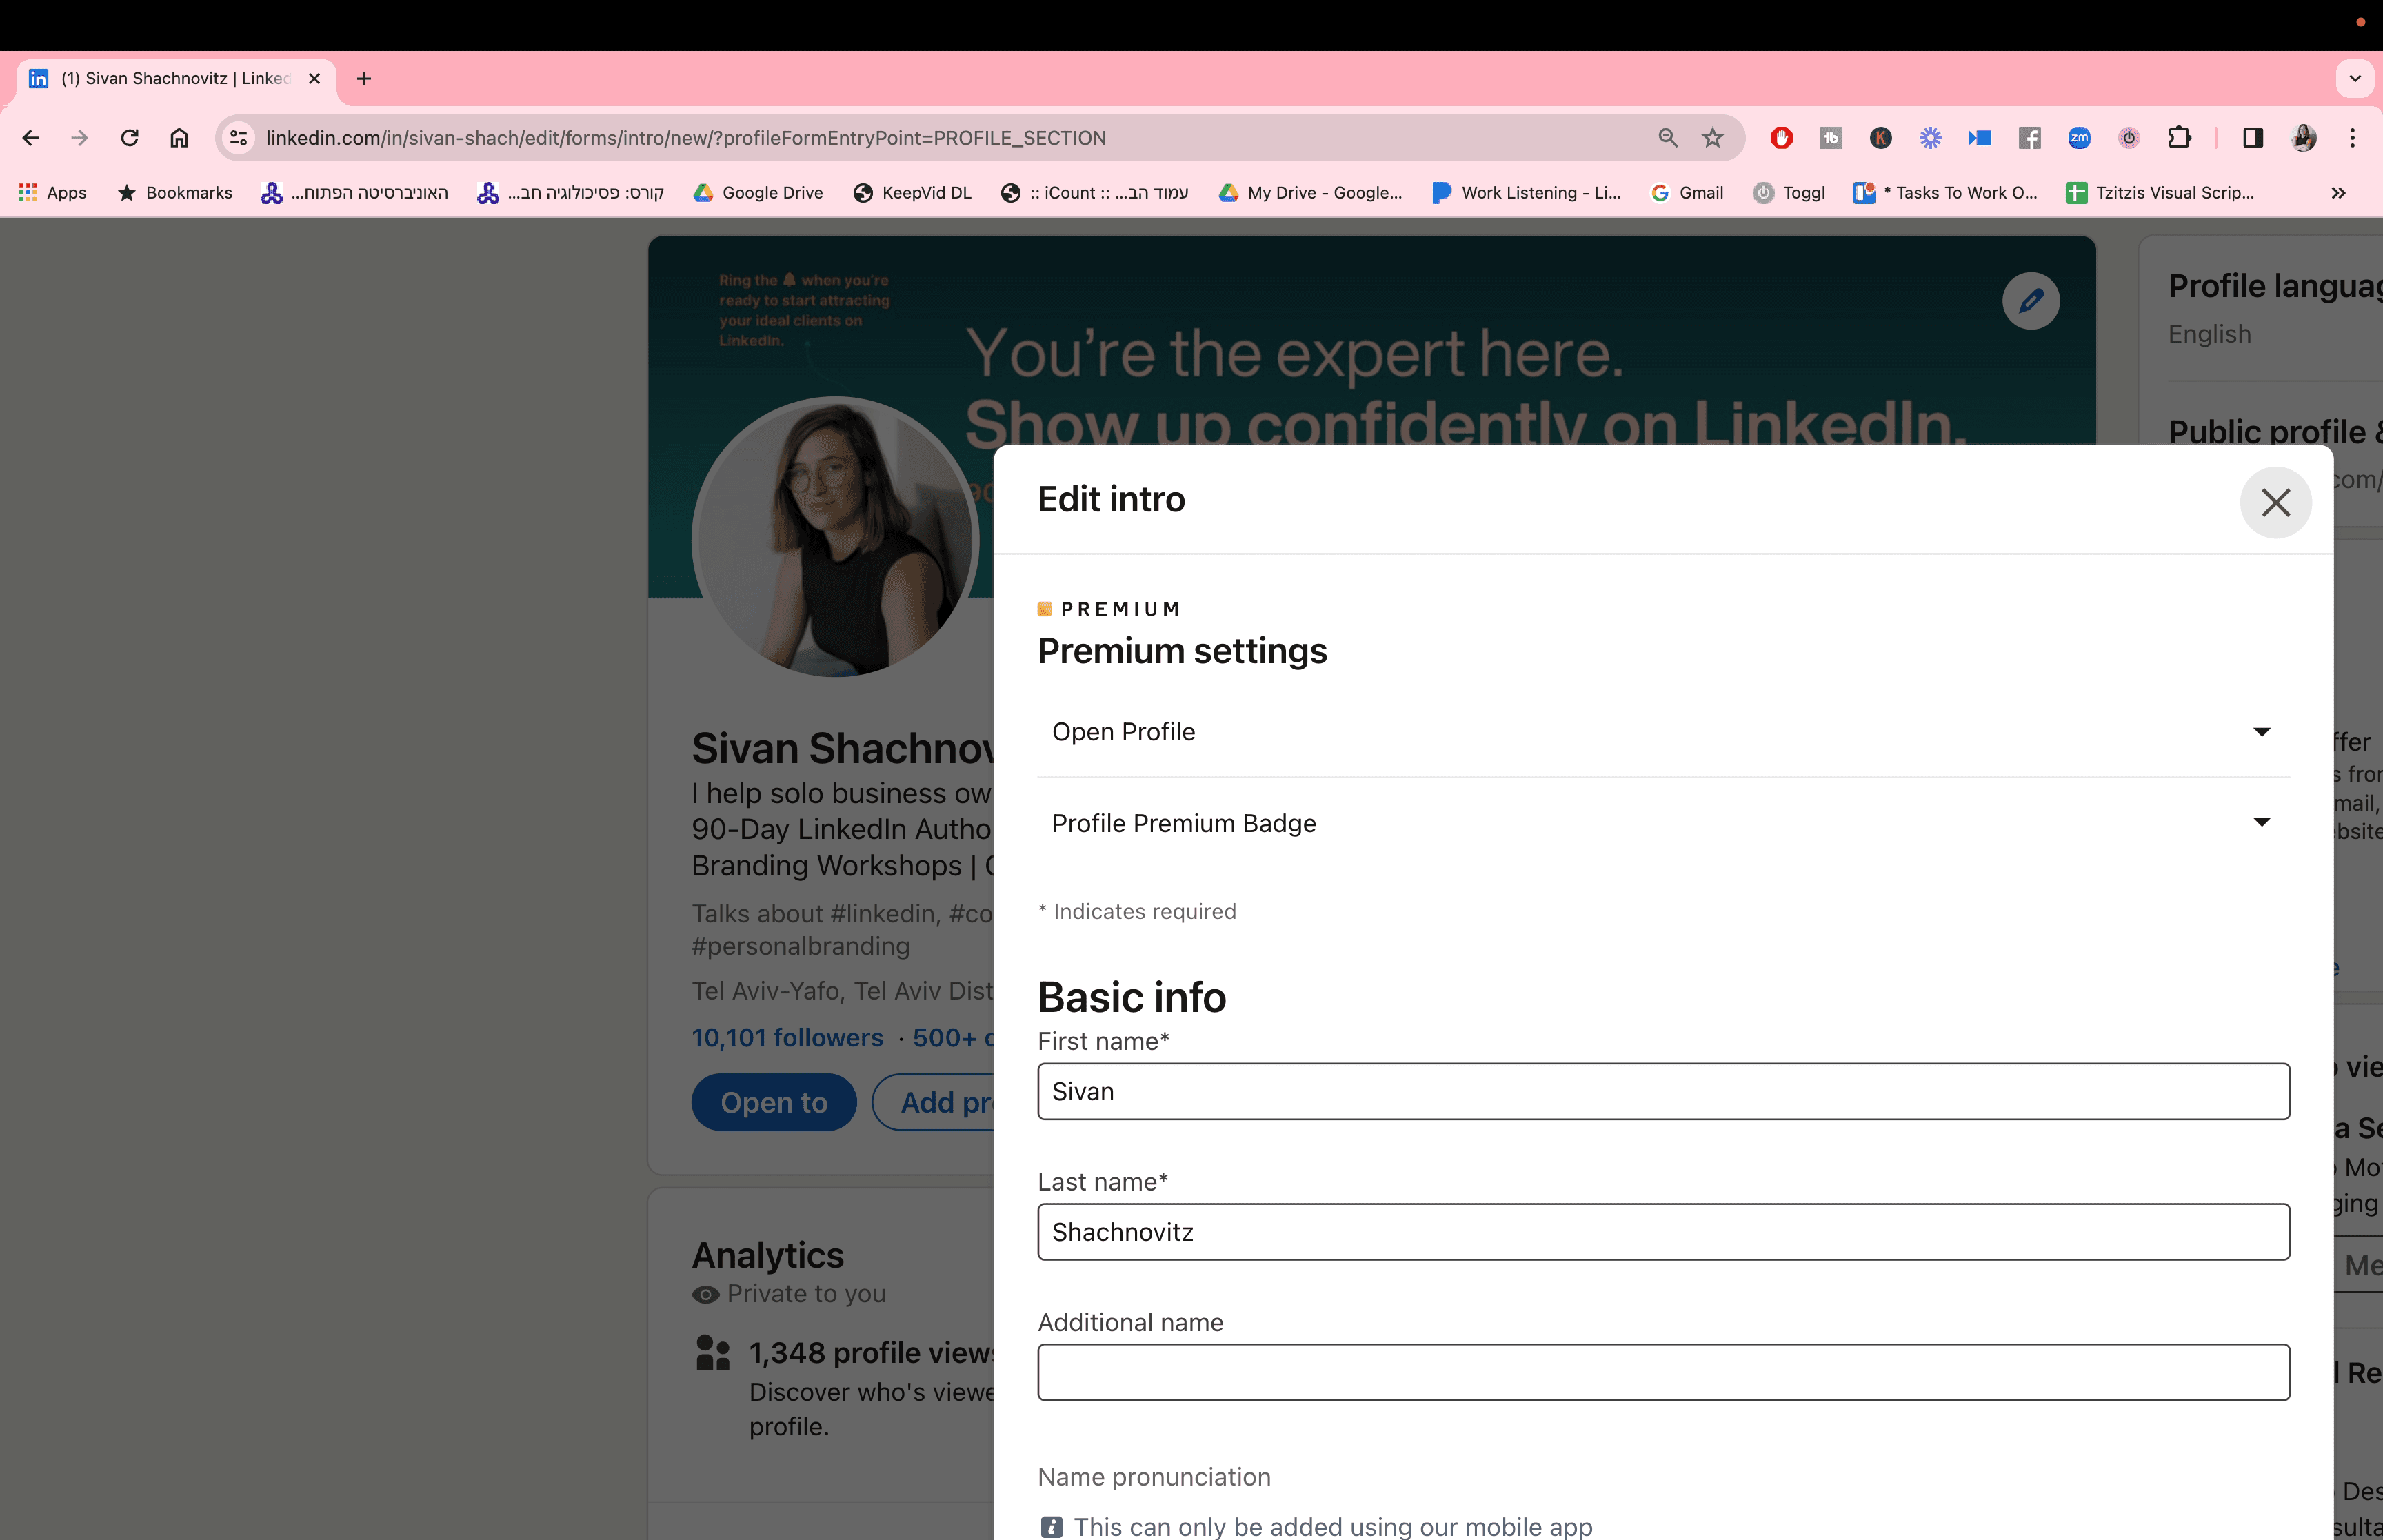The height and width of the screenshot is (1540, 2383).
Task: Open the Apps bookmark shortcut
Action: 53,193
